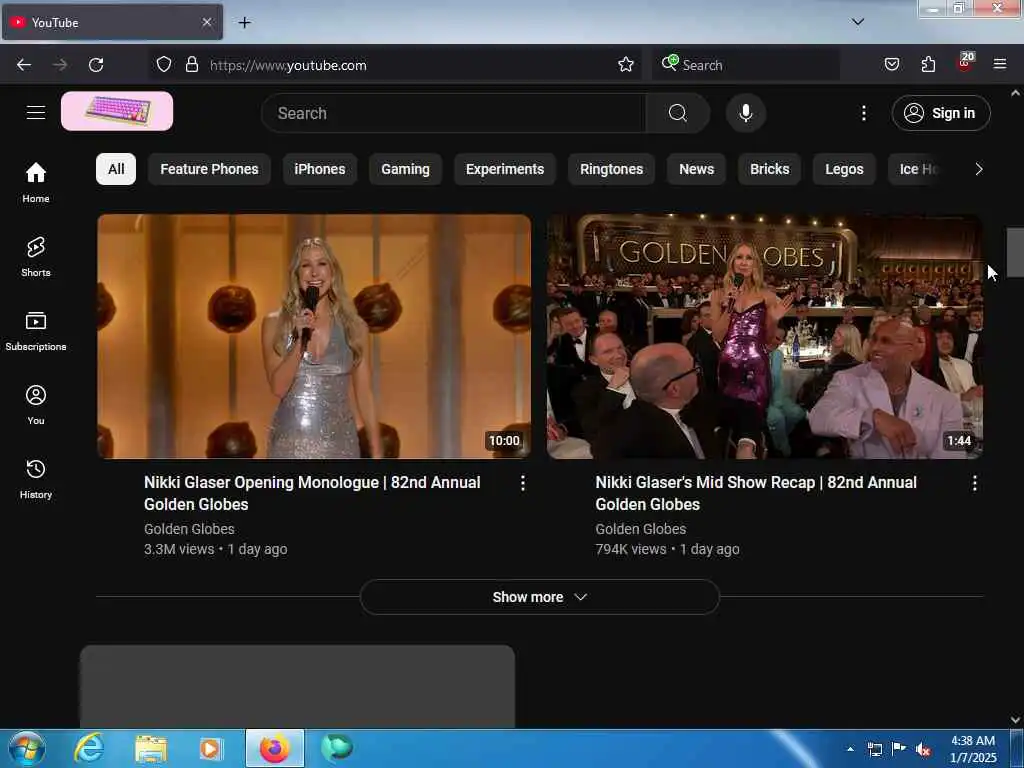
Task: Click the Firefox toolbar Search box
Action: [x=746, y=65]
